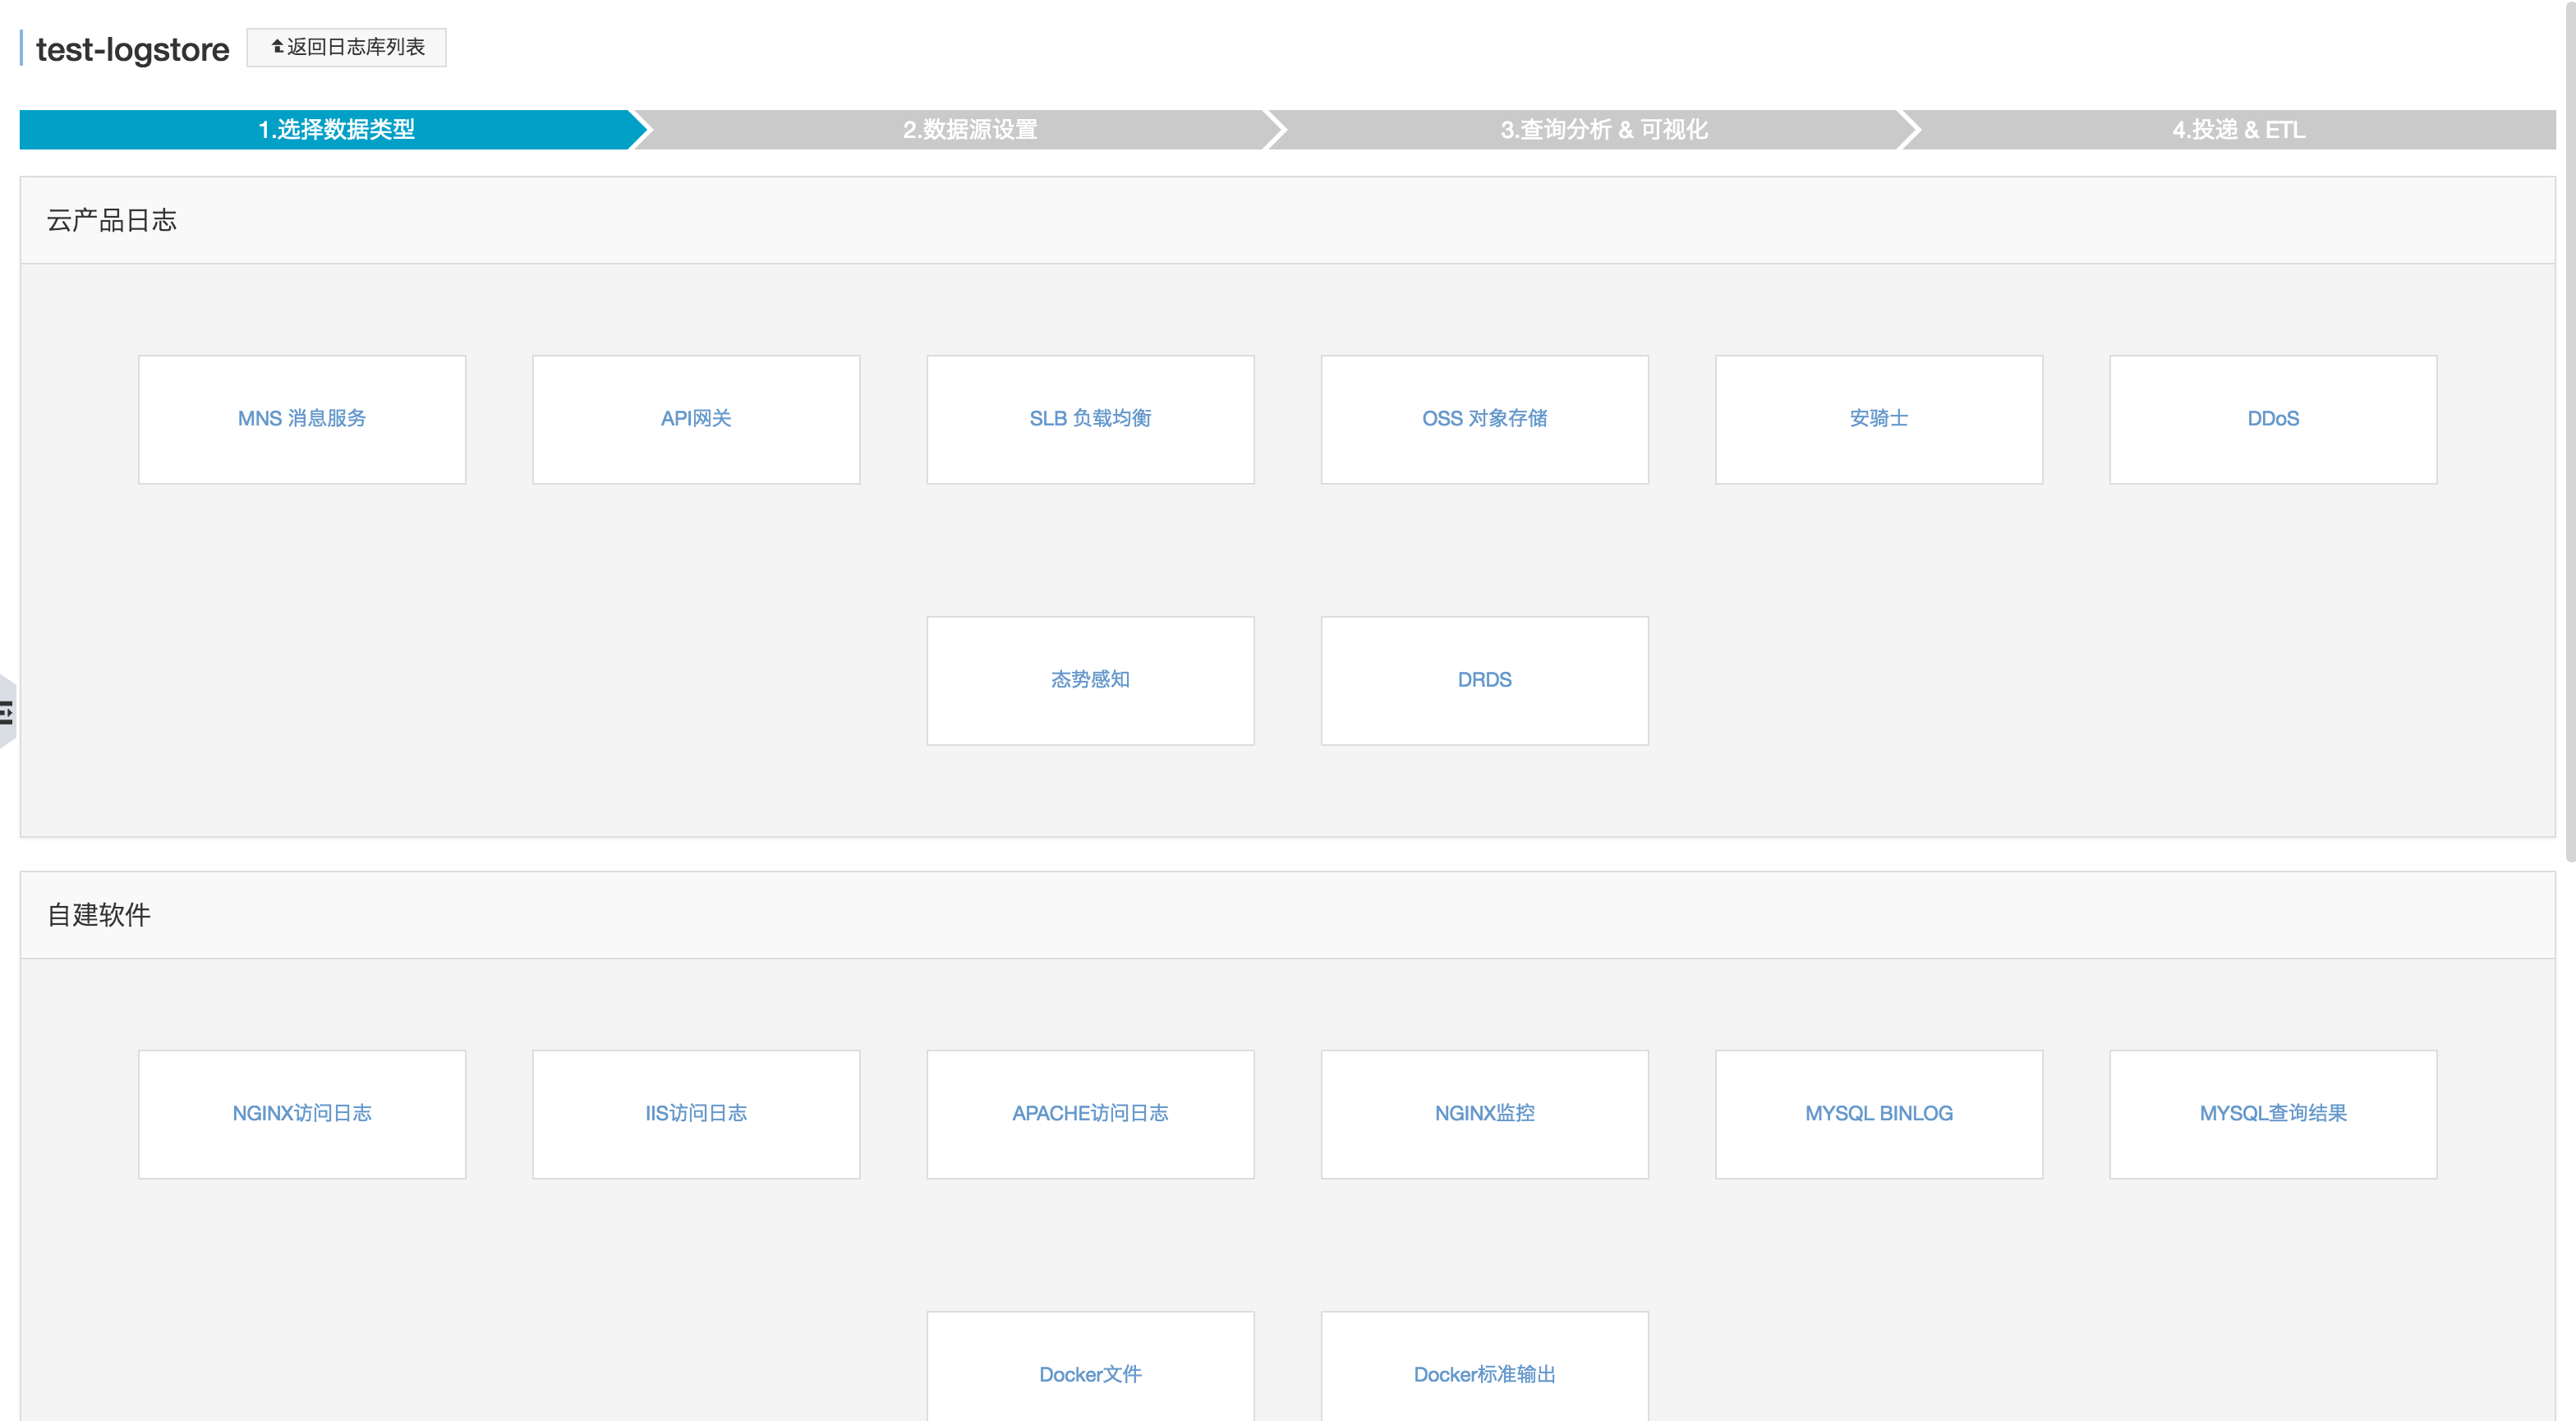Select MYSQL查询结果 data type
The width and height of the screenshot is (2576, 1421).
pyautogui.click(x=2273, y=1114)
